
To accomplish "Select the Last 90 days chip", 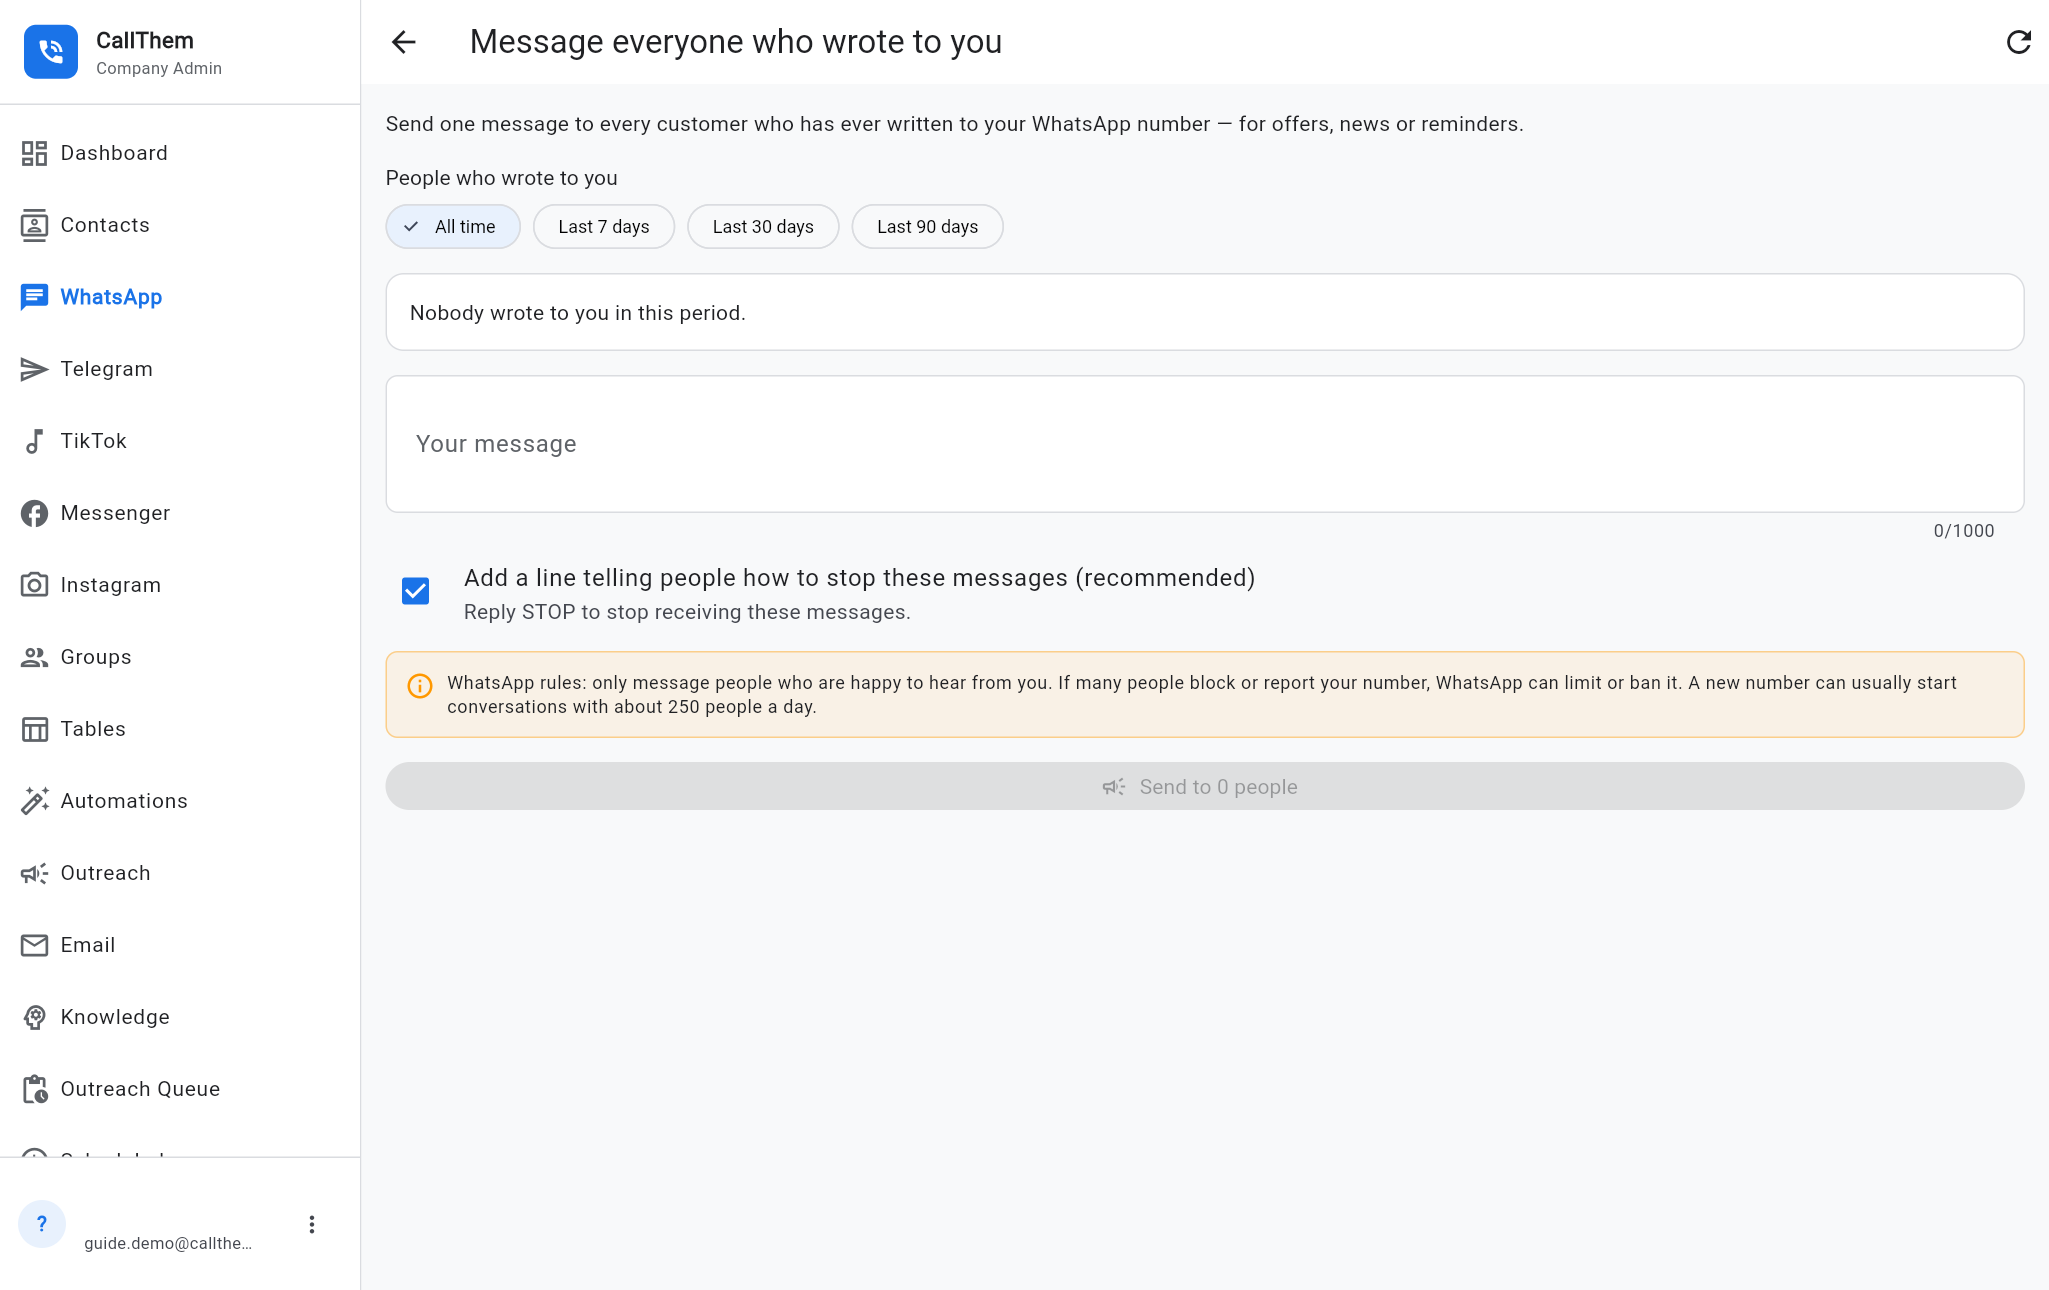I will point(928,227).
